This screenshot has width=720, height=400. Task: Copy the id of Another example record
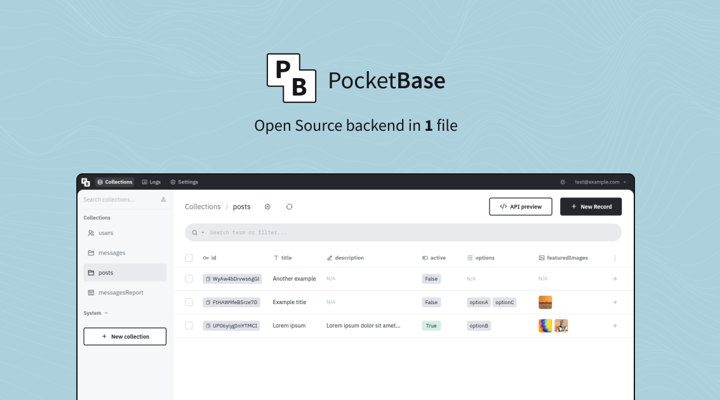(x=208, y=279)
